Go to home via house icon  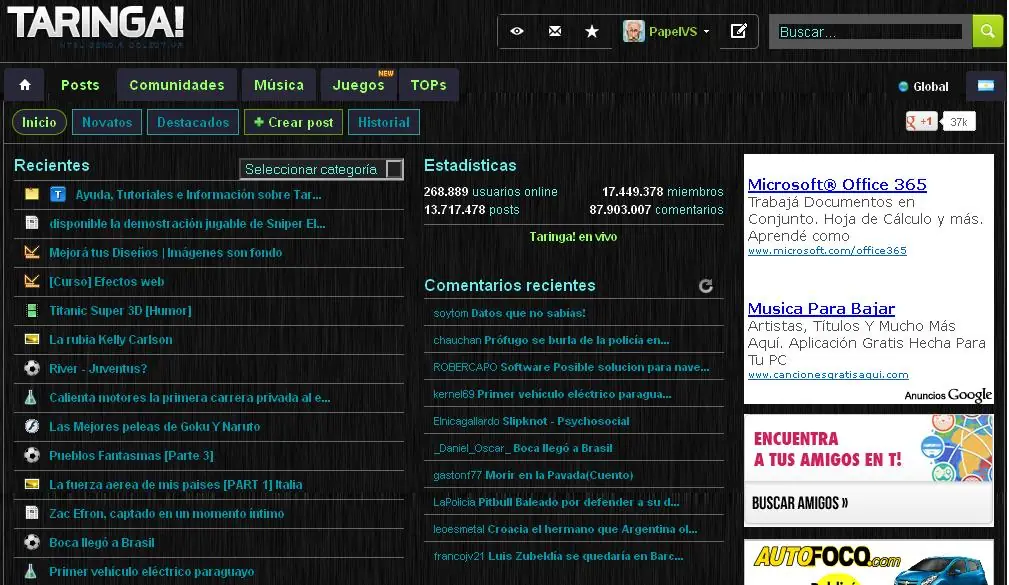click(24, 85)
